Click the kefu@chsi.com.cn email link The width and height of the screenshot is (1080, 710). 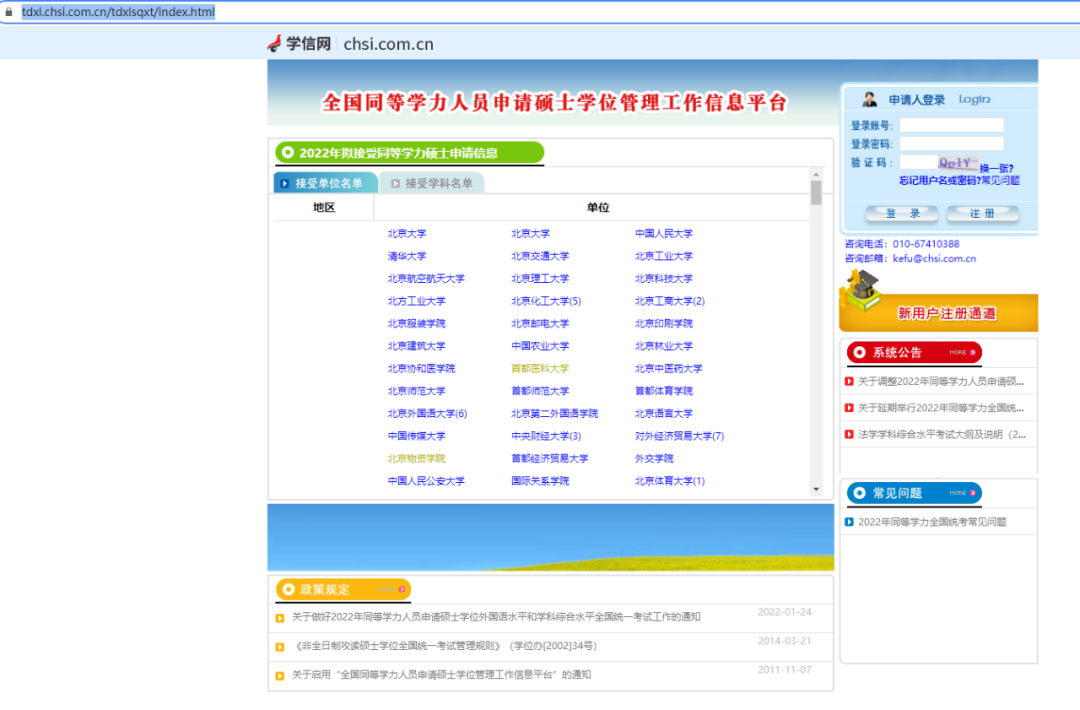934,258
